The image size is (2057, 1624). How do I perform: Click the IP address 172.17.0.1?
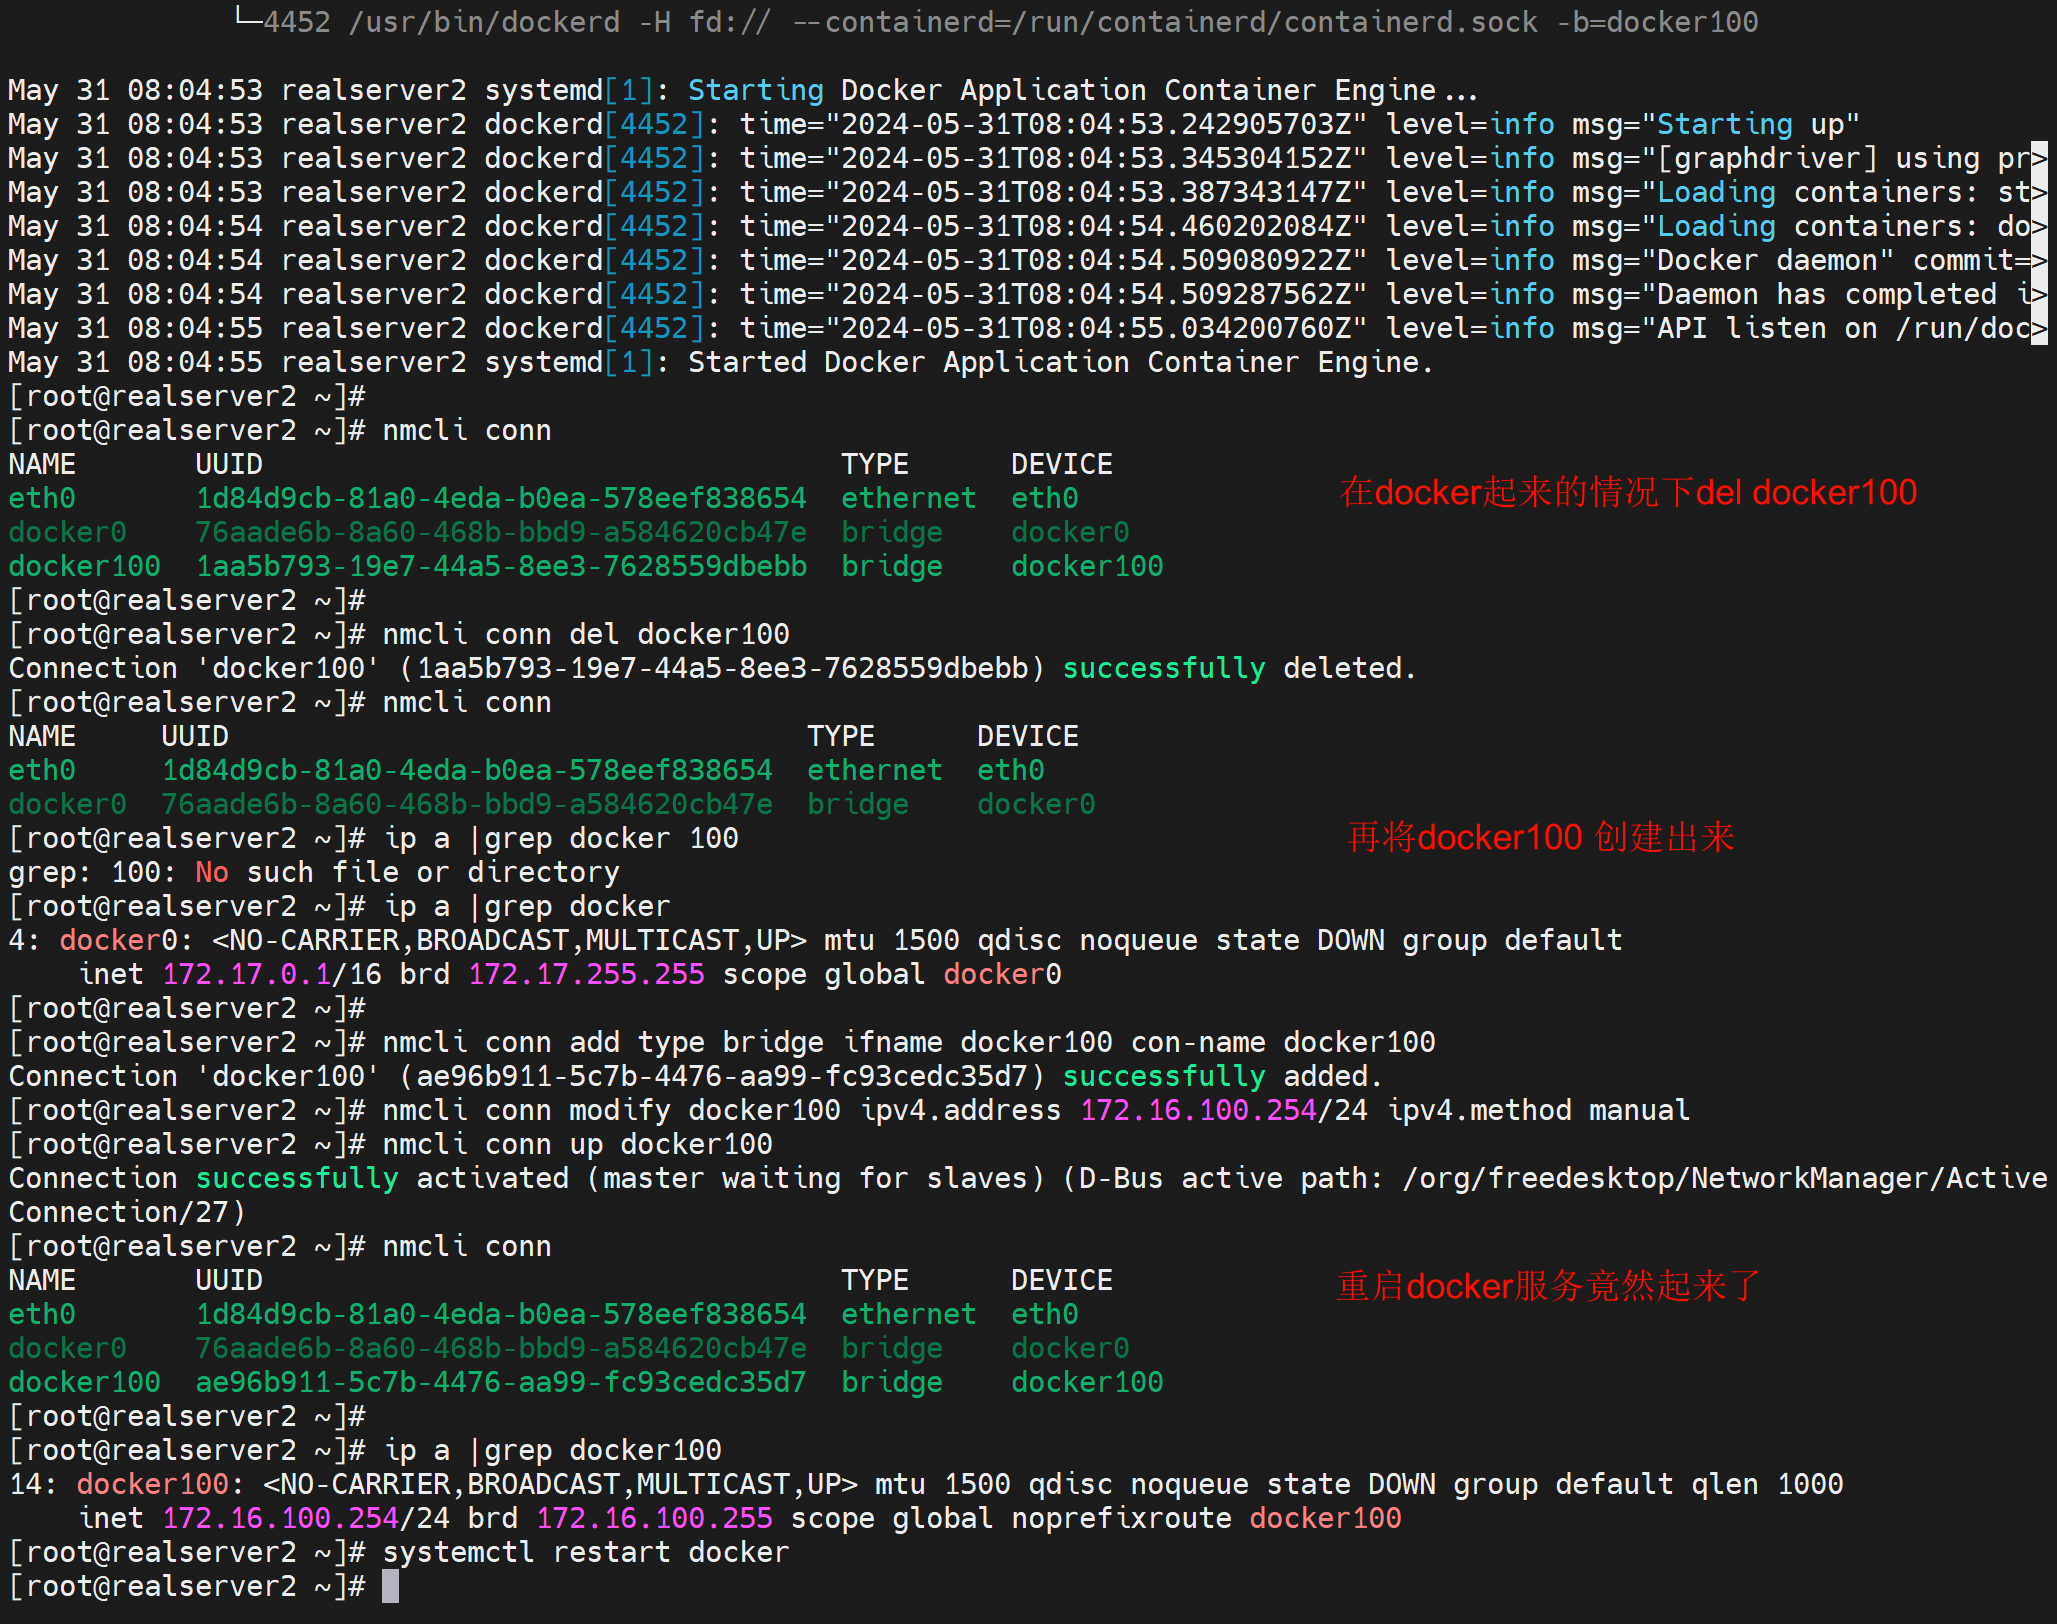[x=246, y=975]
